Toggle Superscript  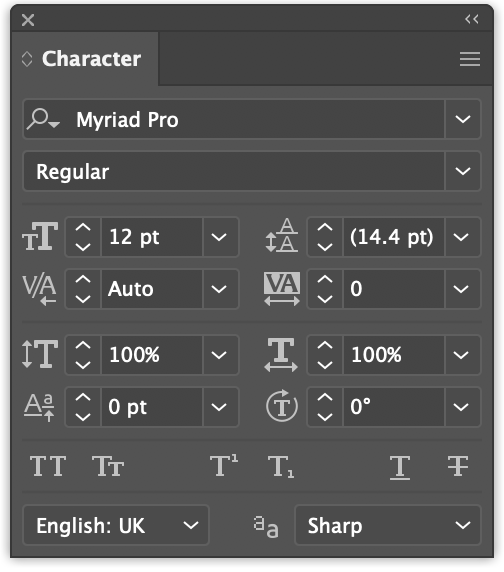point(224,465)
